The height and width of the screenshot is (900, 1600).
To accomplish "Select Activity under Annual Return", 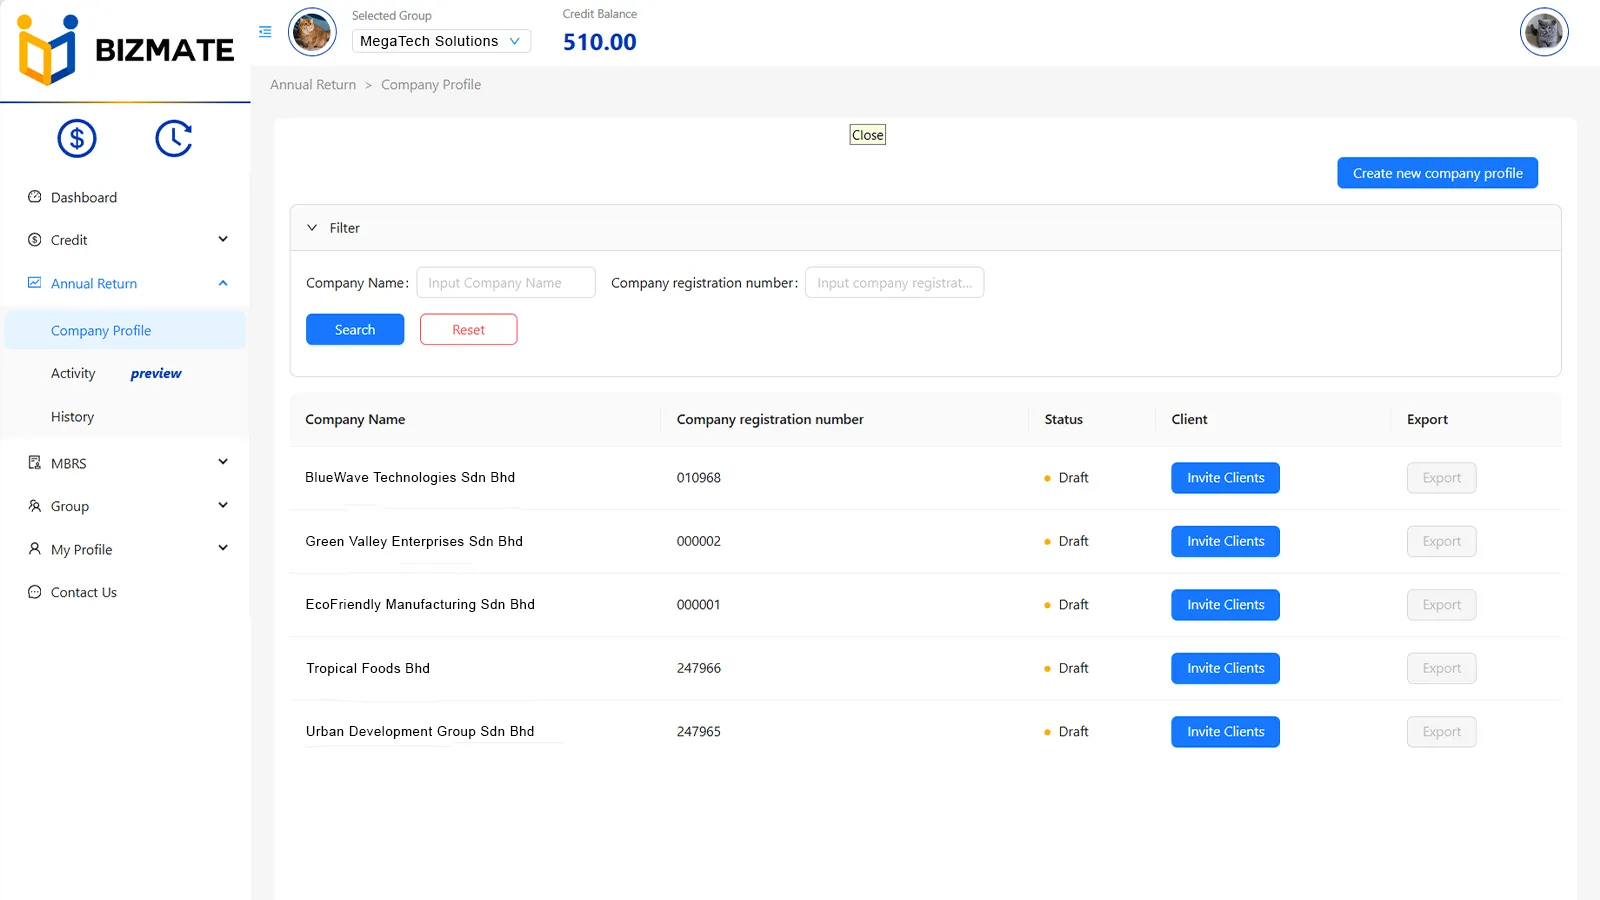I will pyautogui.click(x=73, y=374).
